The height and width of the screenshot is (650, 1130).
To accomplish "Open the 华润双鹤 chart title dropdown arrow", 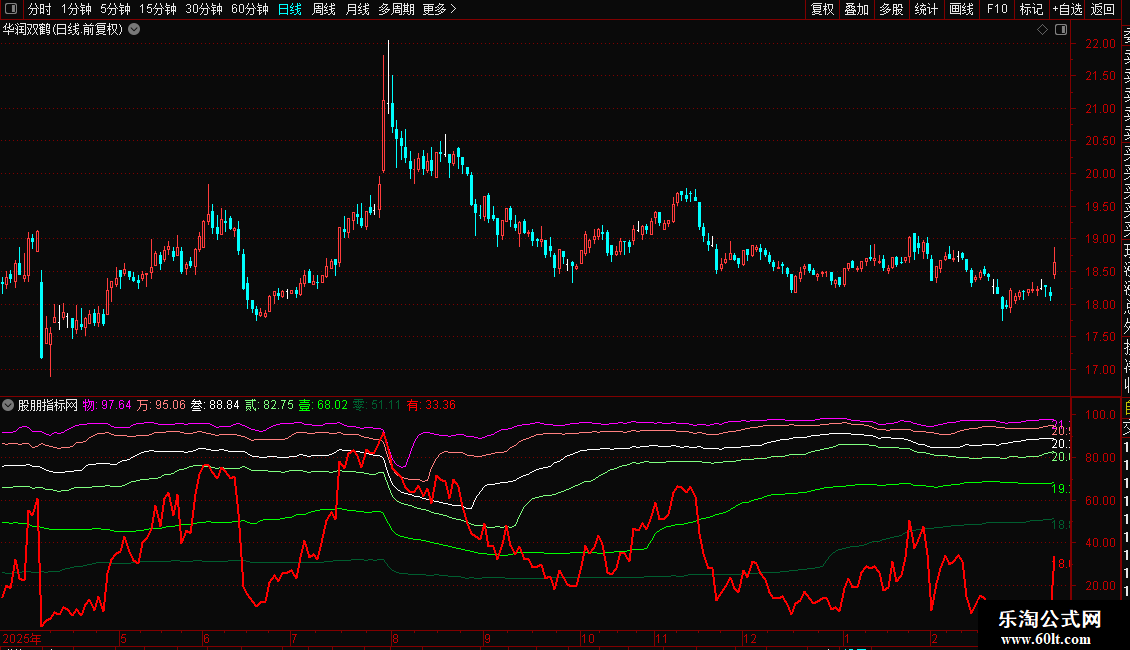I will [134, 30].
